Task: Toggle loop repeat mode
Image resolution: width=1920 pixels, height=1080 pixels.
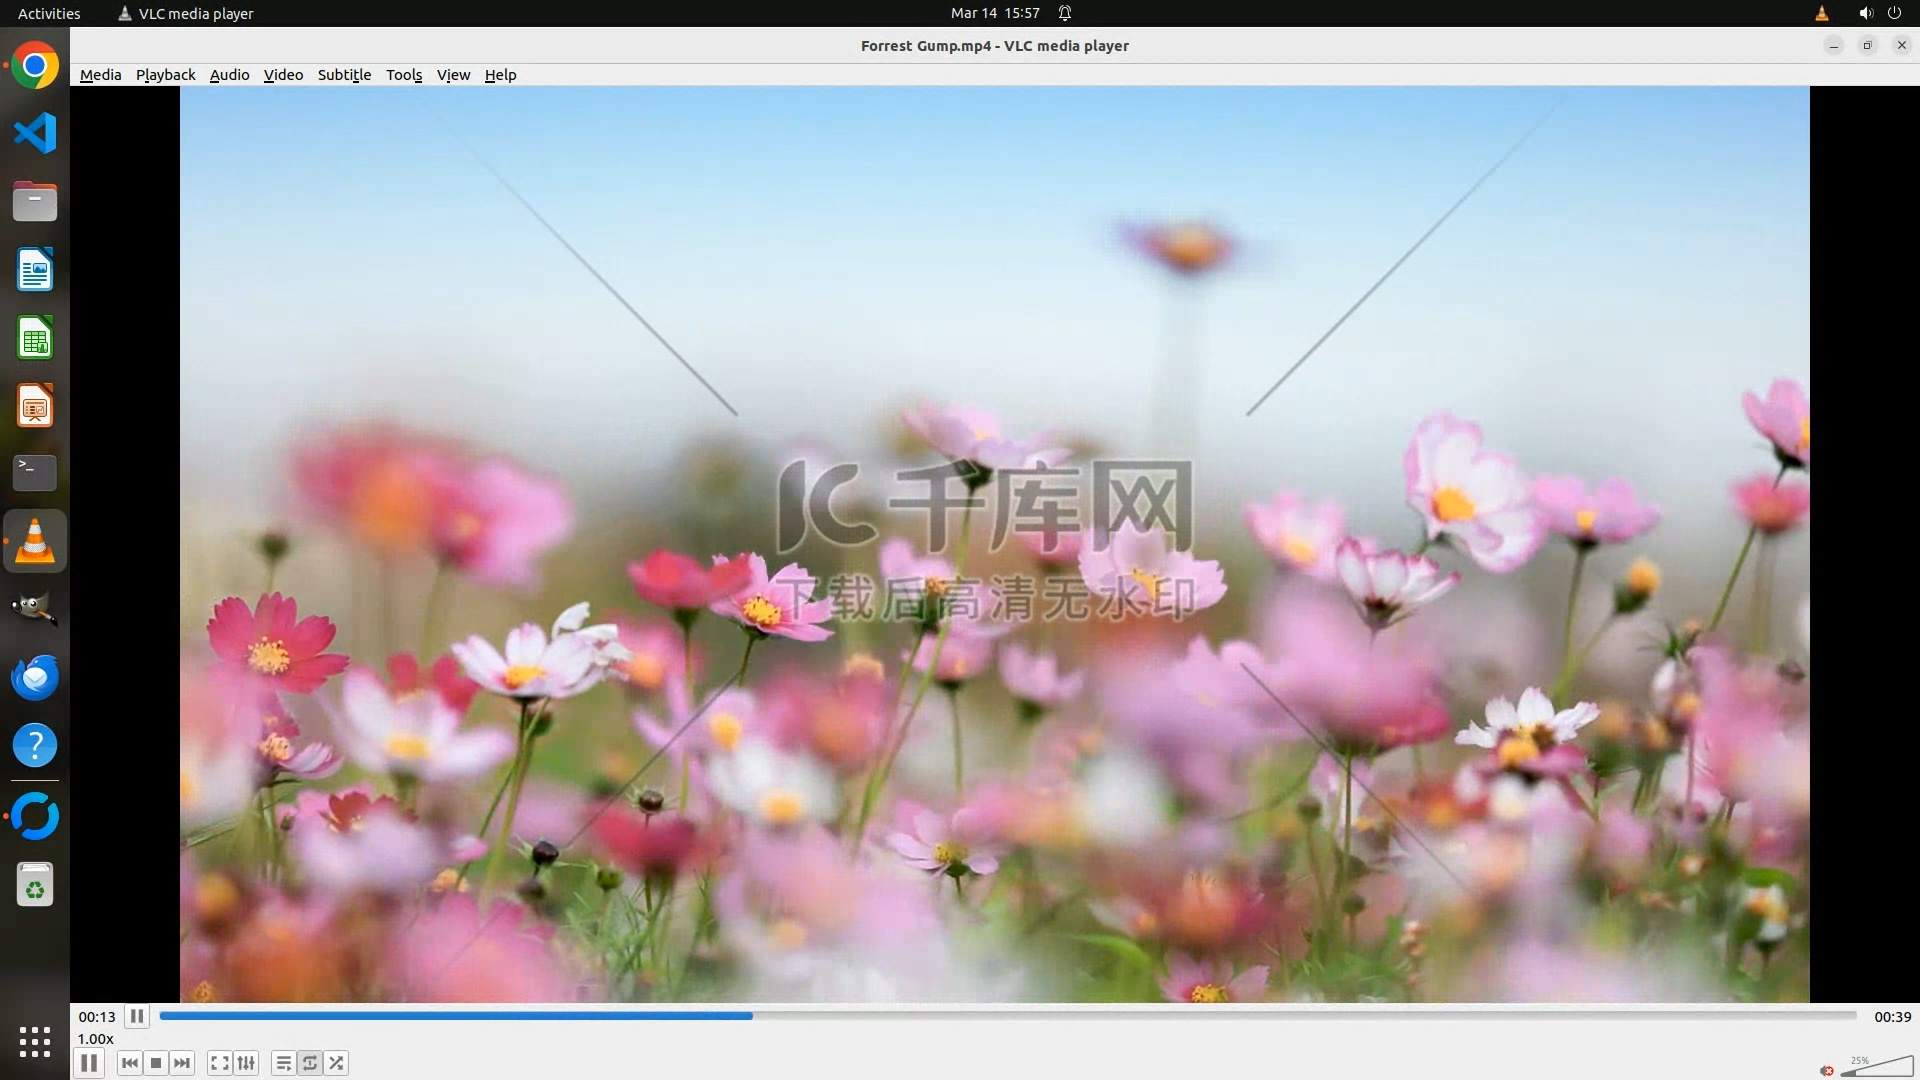Action: (x=310, y=1063)
